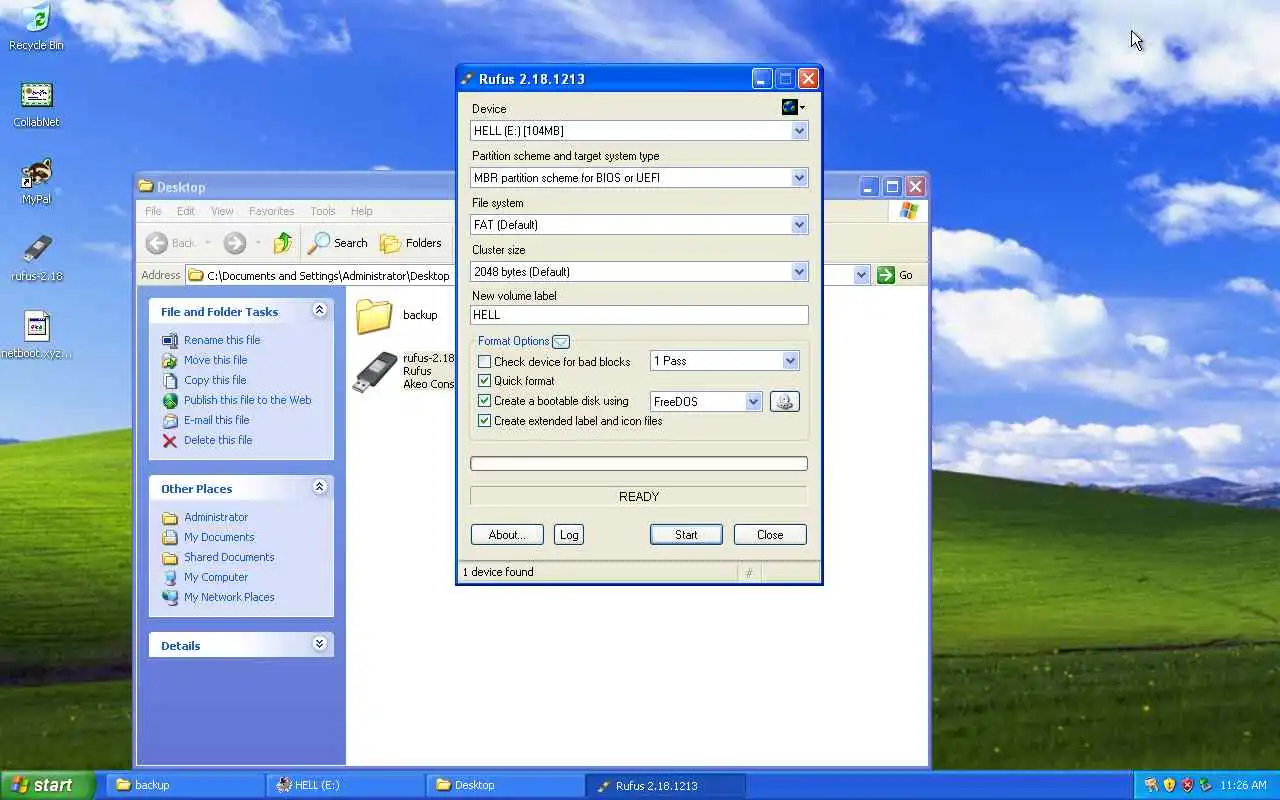Open File system dropdown
Viewport: 1280px width, 800px height.
[799, 225]
